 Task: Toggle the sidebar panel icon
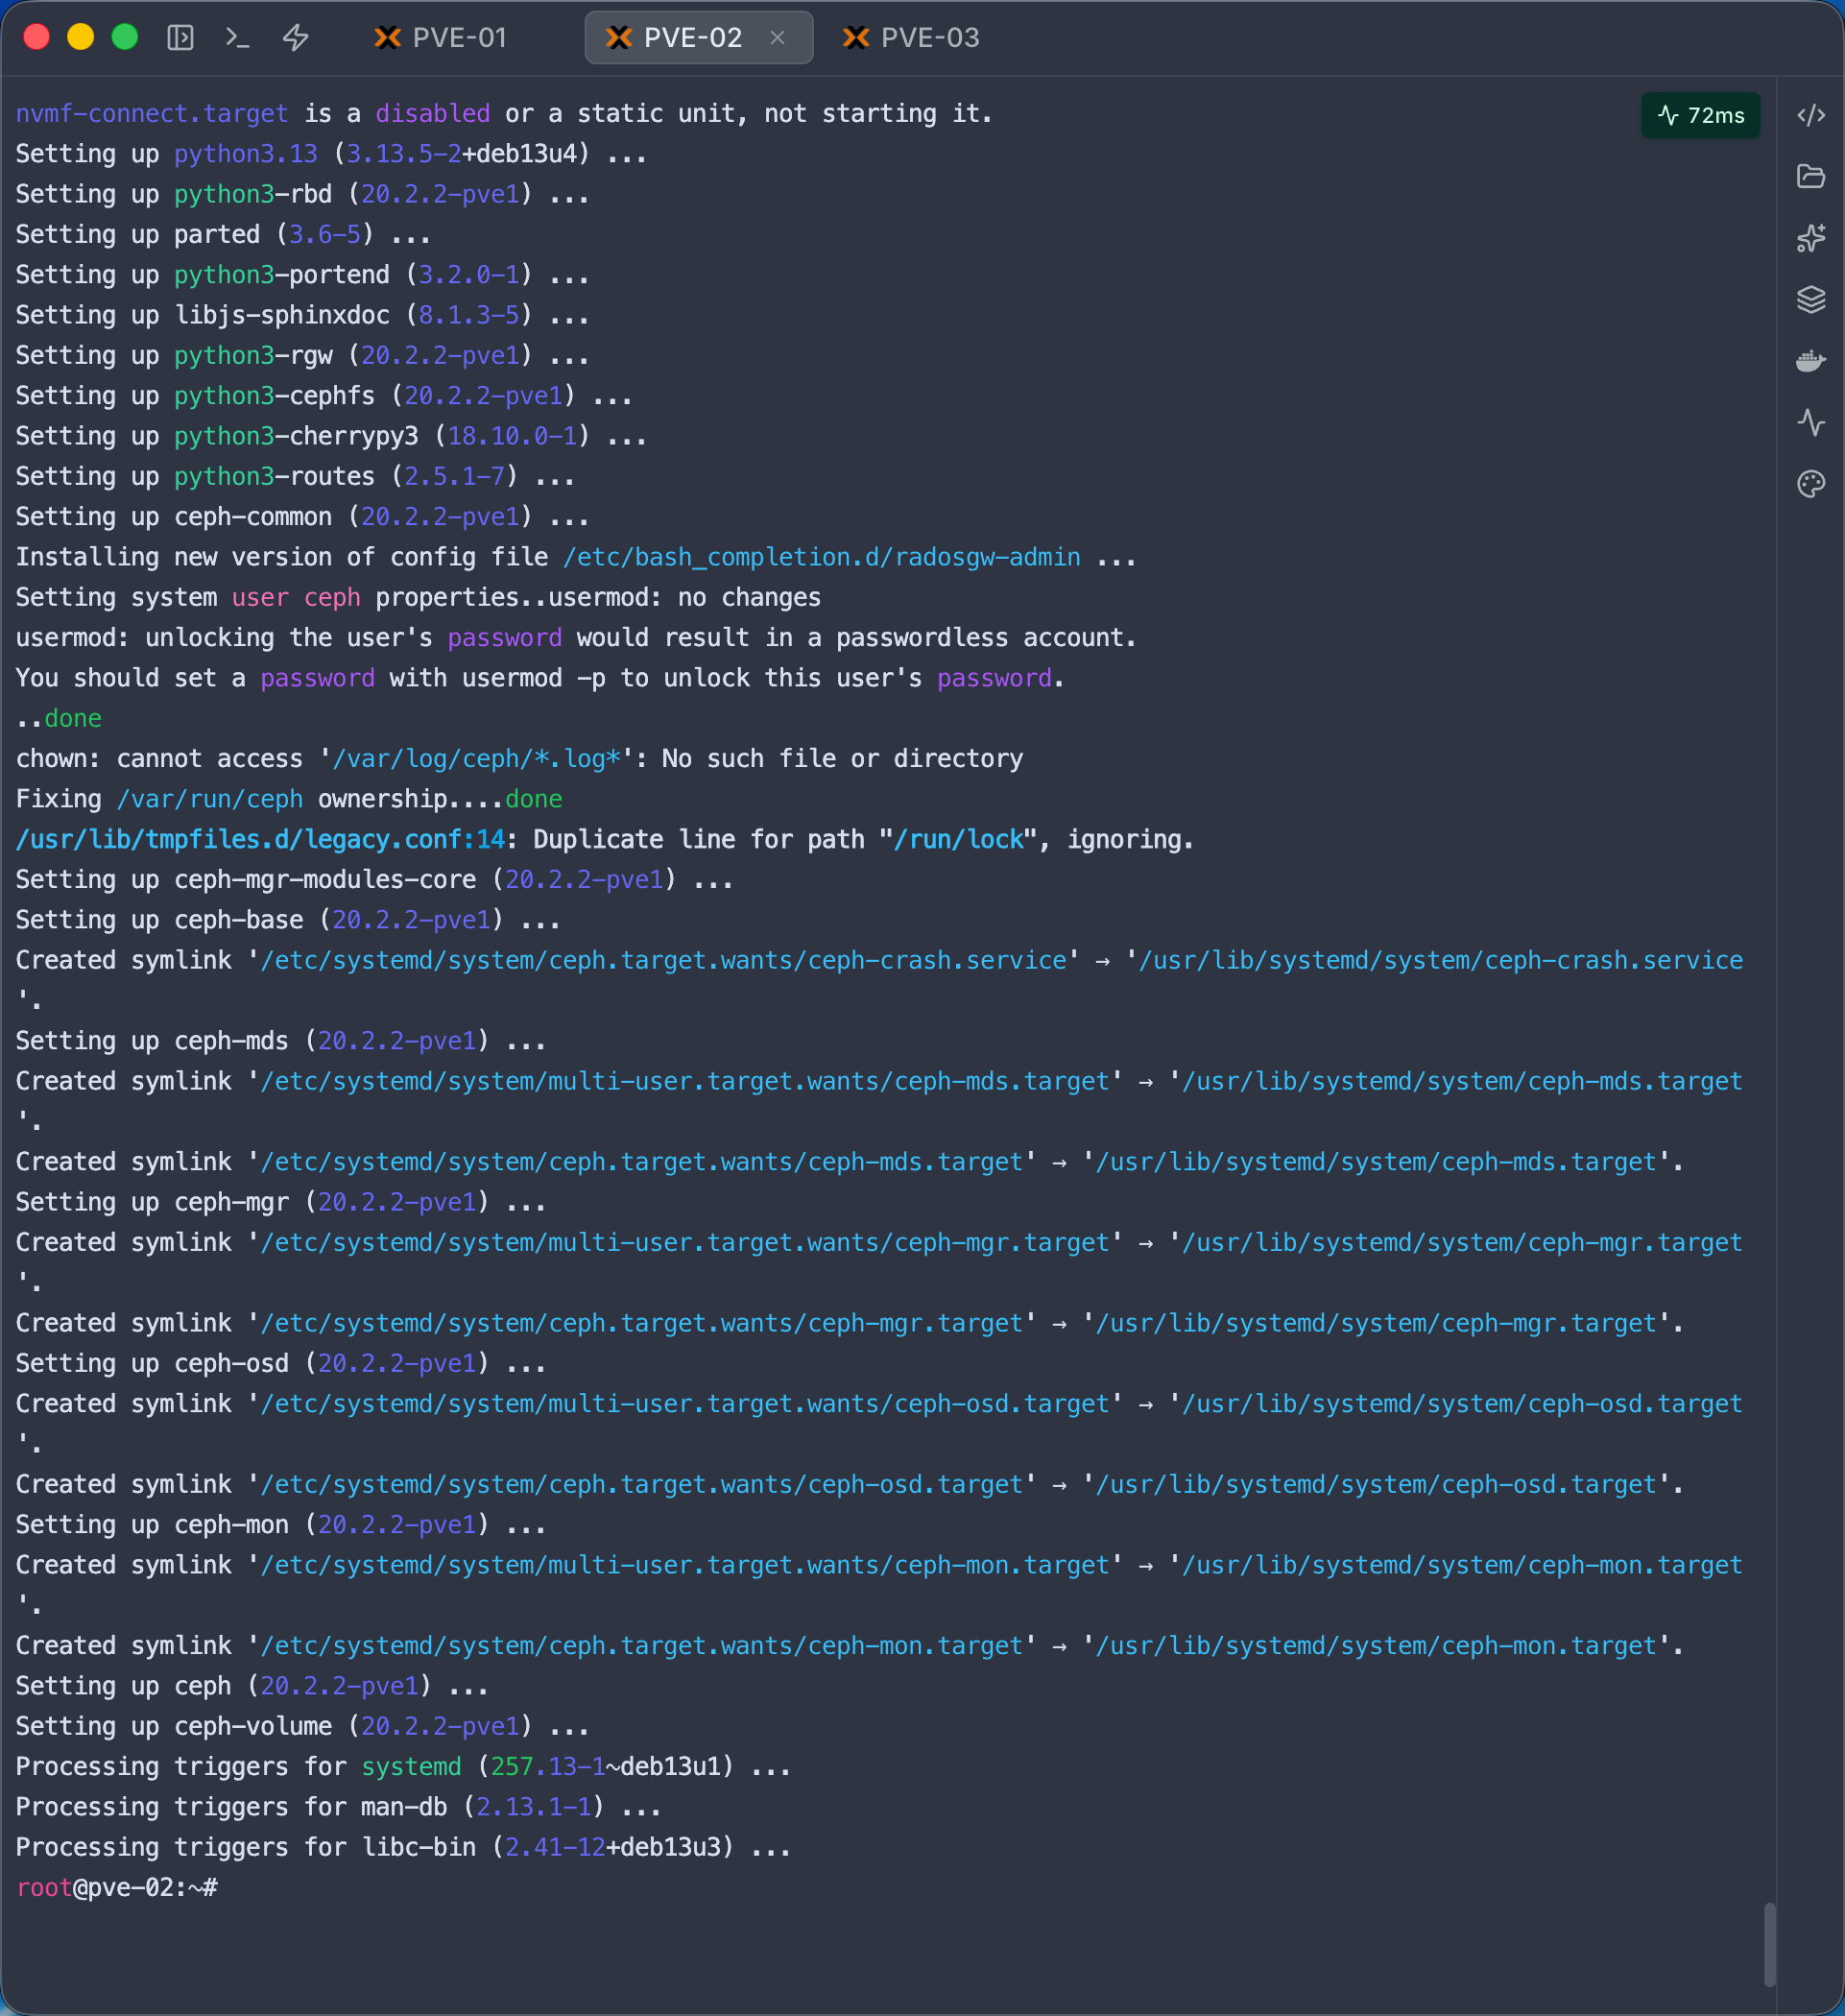(180, 38)
